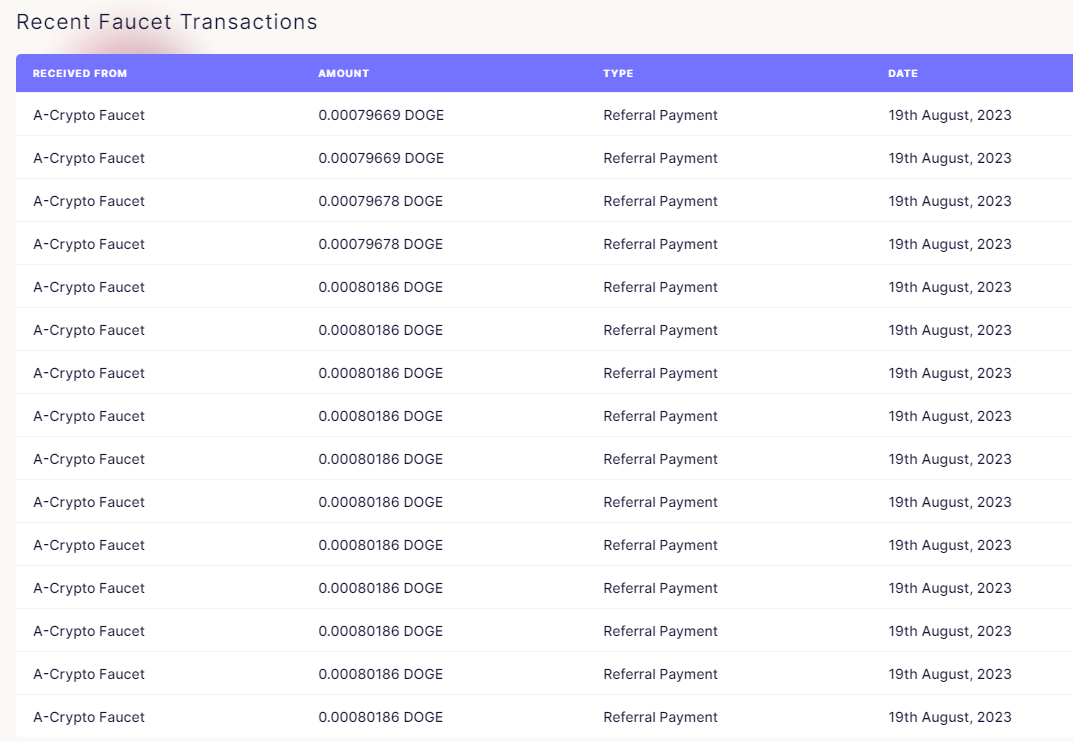Screen dimensions: 1073x742
Task: Click the date in the first 0.00080186 row
Action: pos(950,287)
